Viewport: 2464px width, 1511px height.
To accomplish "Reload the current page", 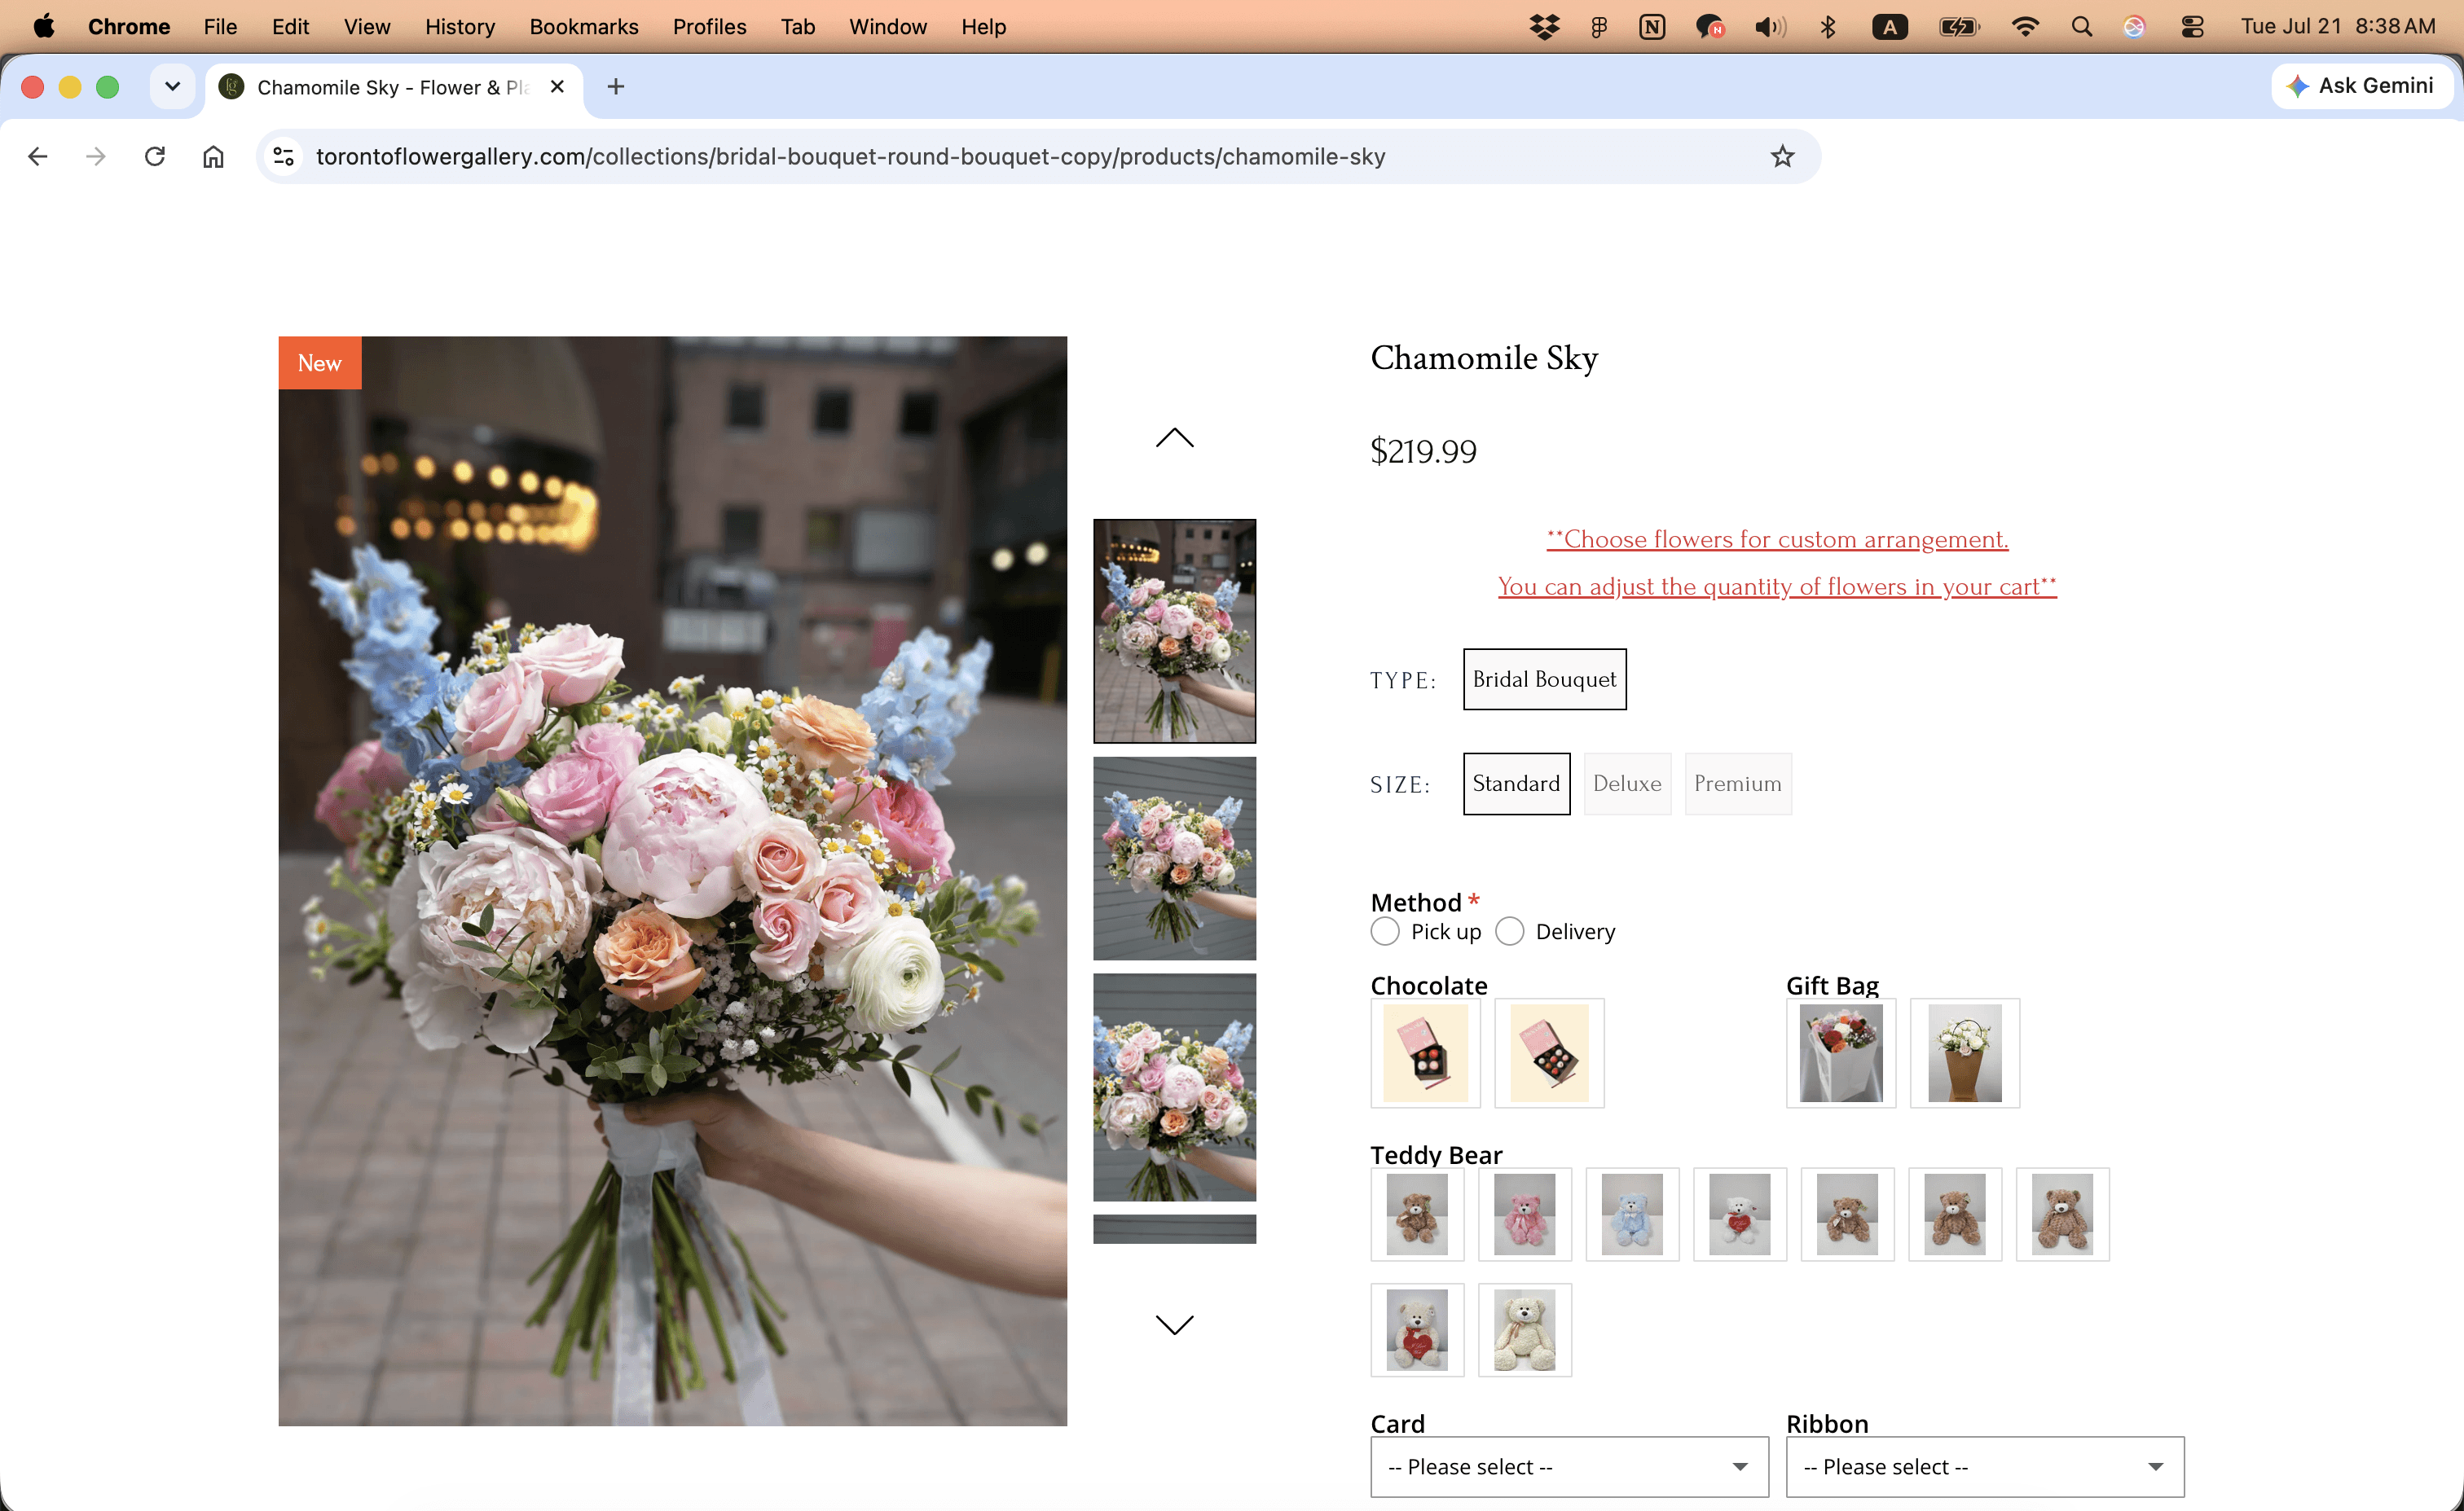I will coord(155,156).
